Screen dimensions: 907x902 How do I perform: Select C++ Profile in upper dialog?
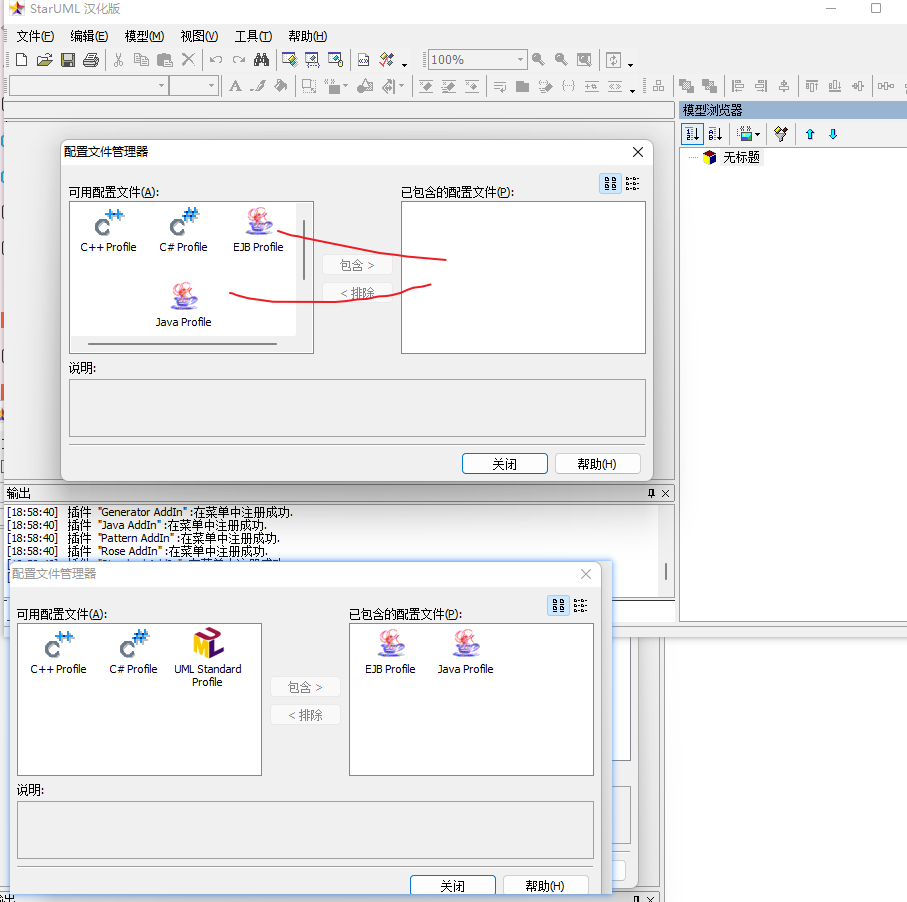click(108, 230)
